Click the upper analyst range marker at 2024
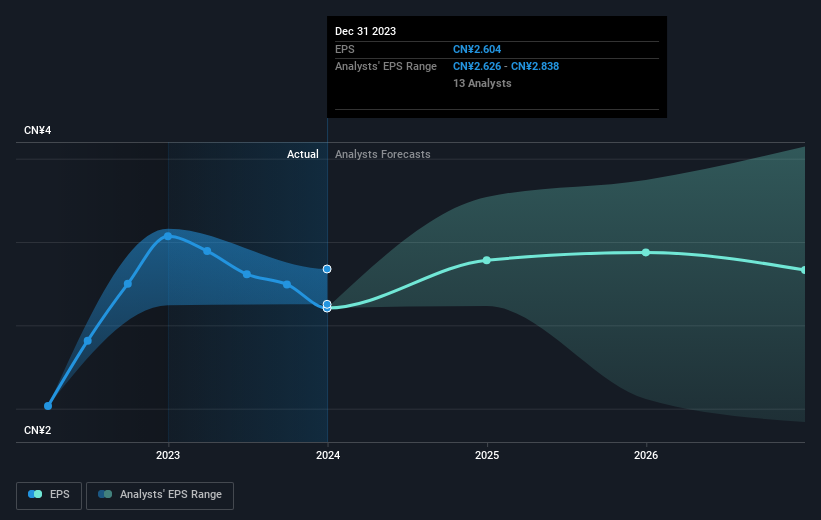This screenshot has width=821, height=520. pos(327,269)
